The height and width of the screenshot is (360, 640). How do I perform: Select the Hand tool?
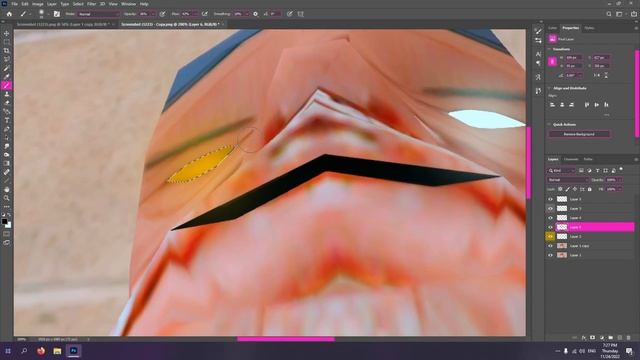click(7, 189)
